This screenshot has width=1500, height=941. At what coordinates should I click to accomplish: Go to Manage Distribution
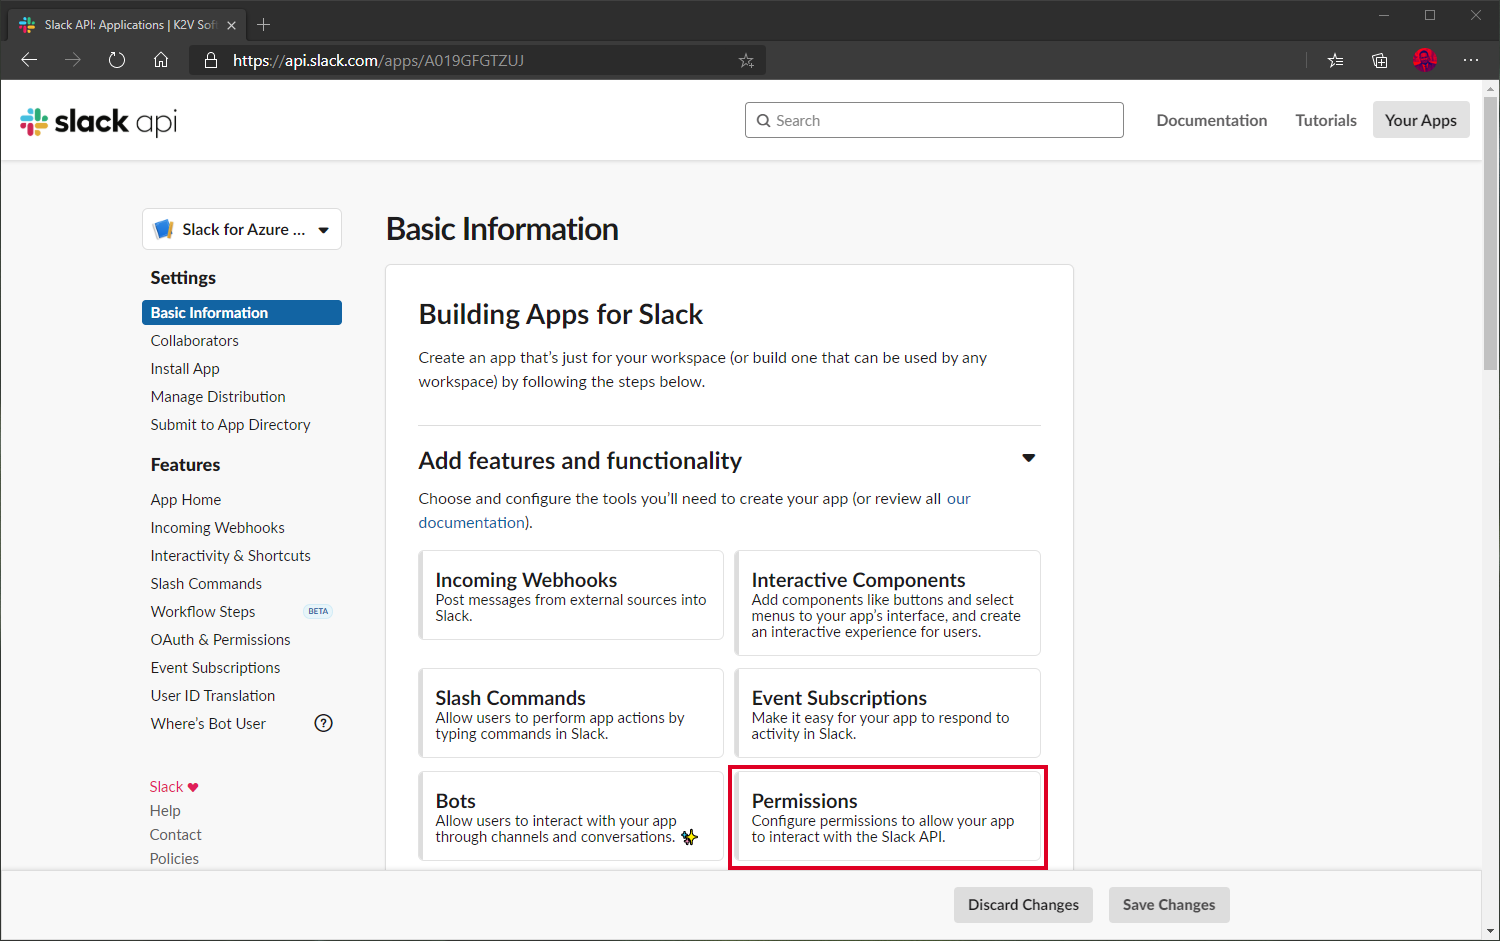[218, 397]
